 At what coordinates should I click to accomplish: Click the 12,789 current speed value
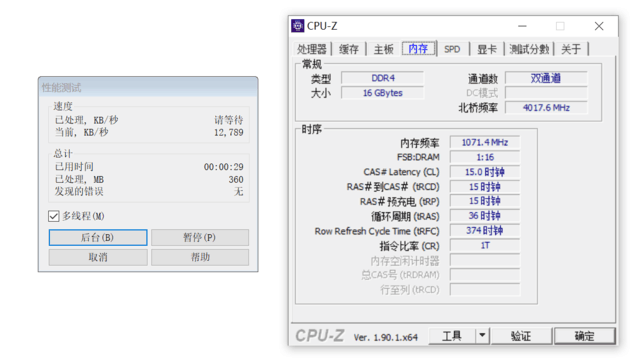tap(229, 132)
